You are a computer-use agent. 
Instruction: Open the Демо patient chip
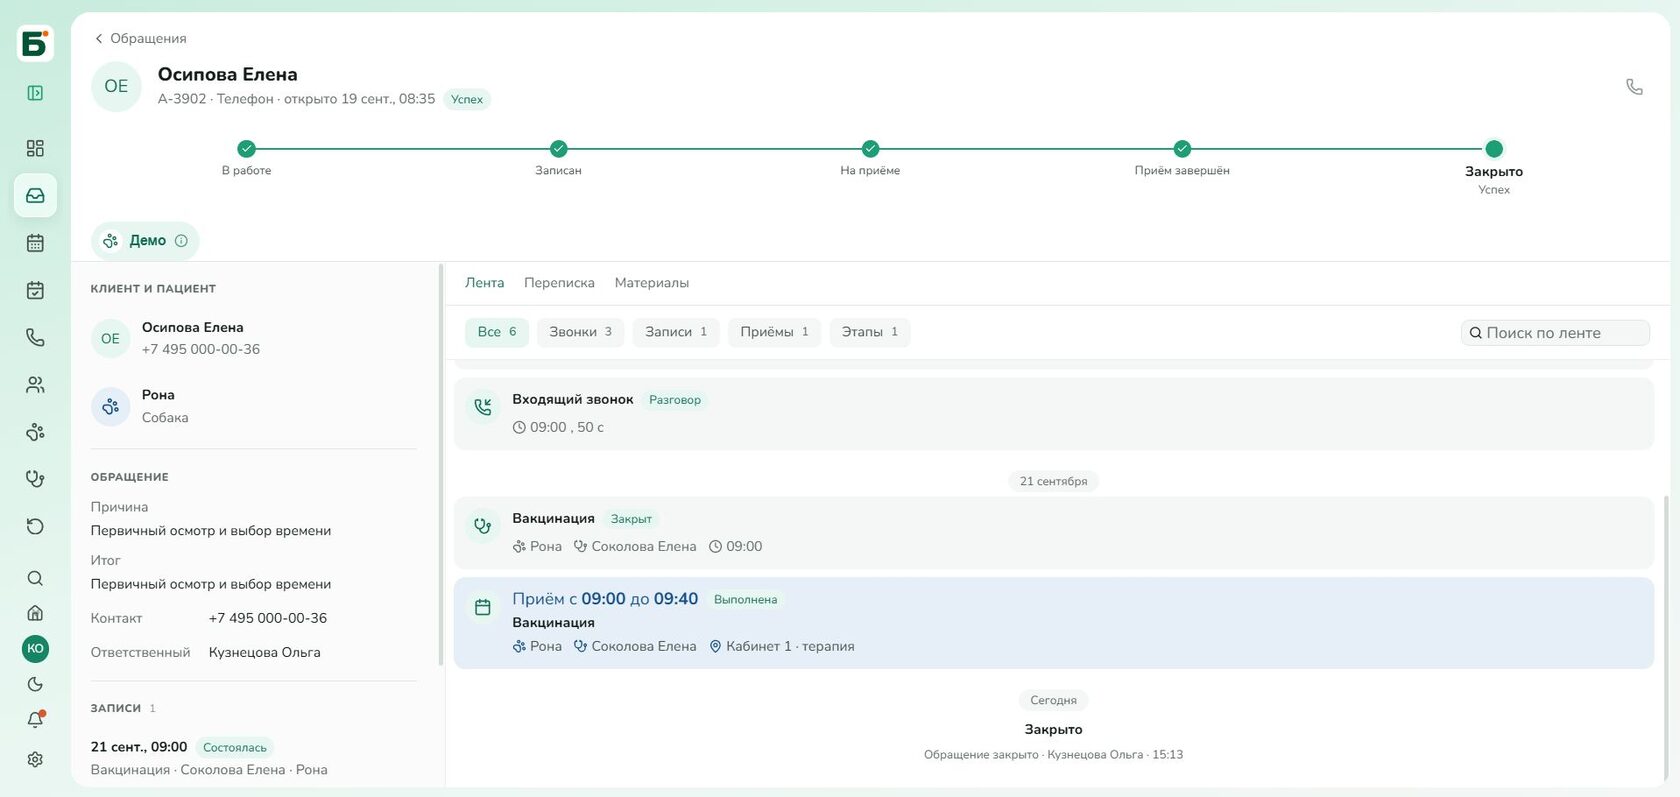click(145, 241)
